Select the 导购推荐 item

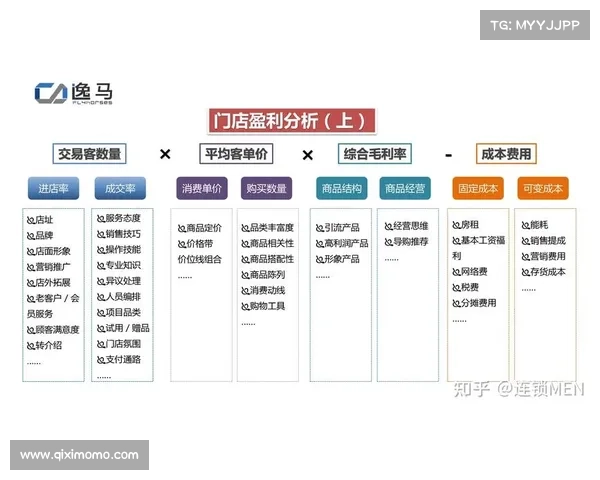tap(406, 242)
